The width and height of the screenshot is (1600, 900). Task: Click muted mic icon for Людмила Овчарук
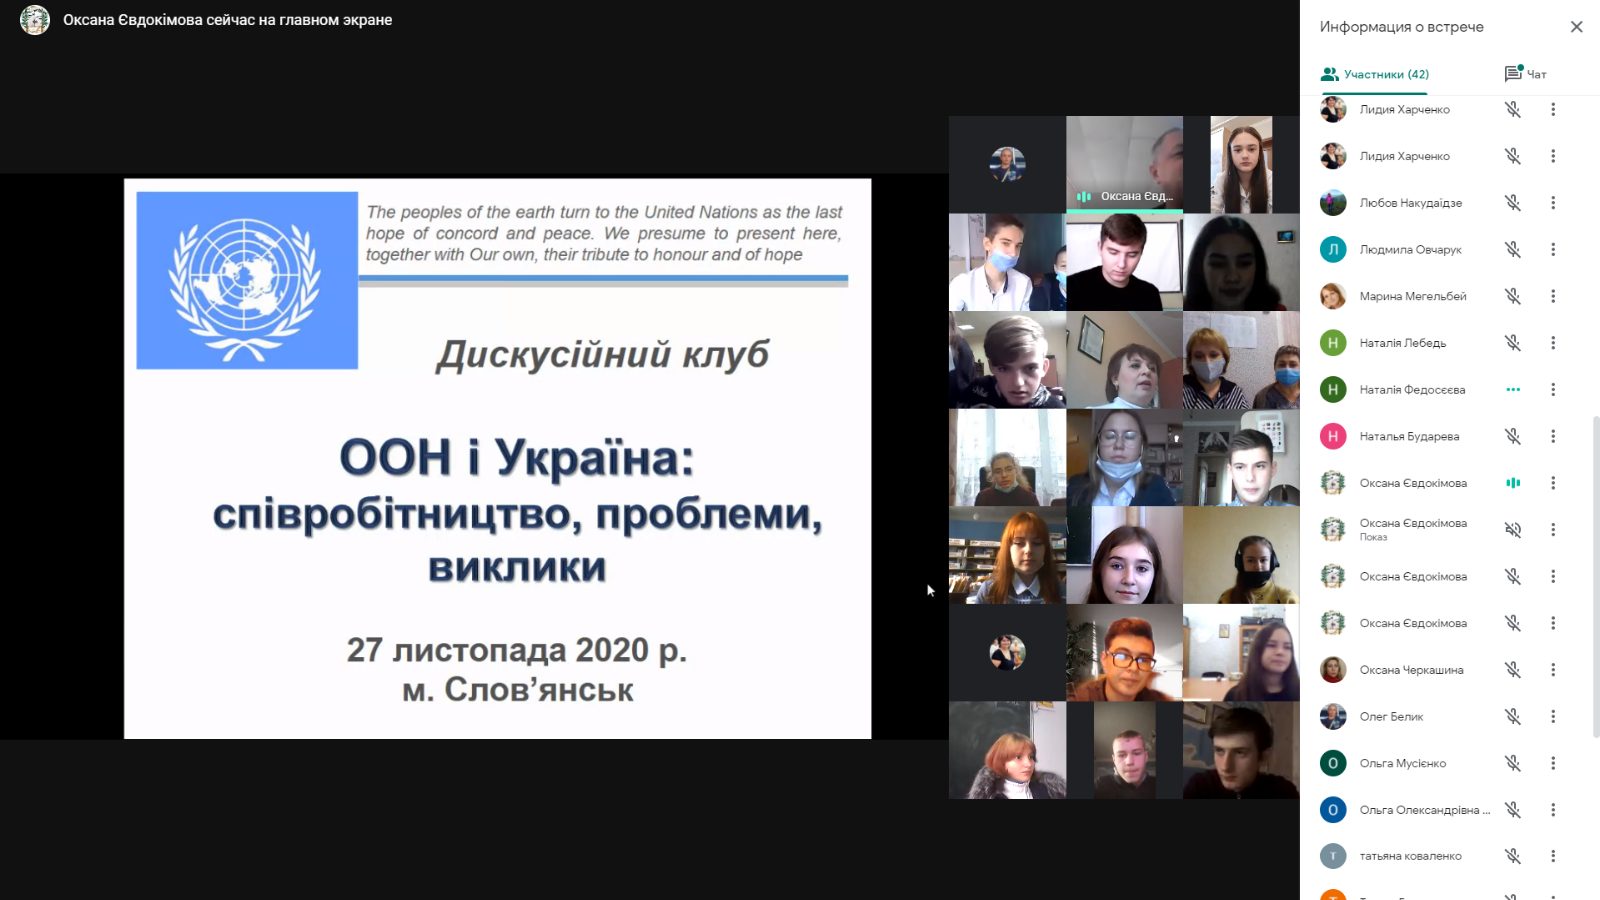(x=1513, y=249)
